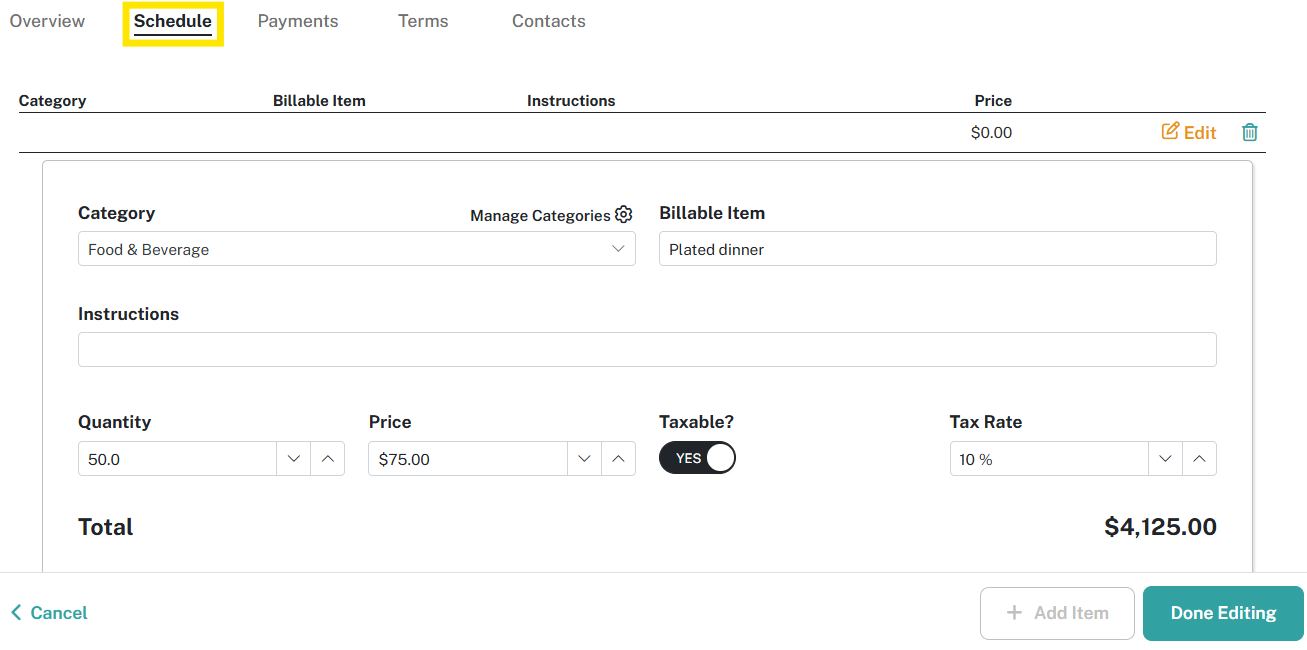Decrease Tax Rate with the down arrow
Screen dimensions: 1307x650
coord(1166,459)
